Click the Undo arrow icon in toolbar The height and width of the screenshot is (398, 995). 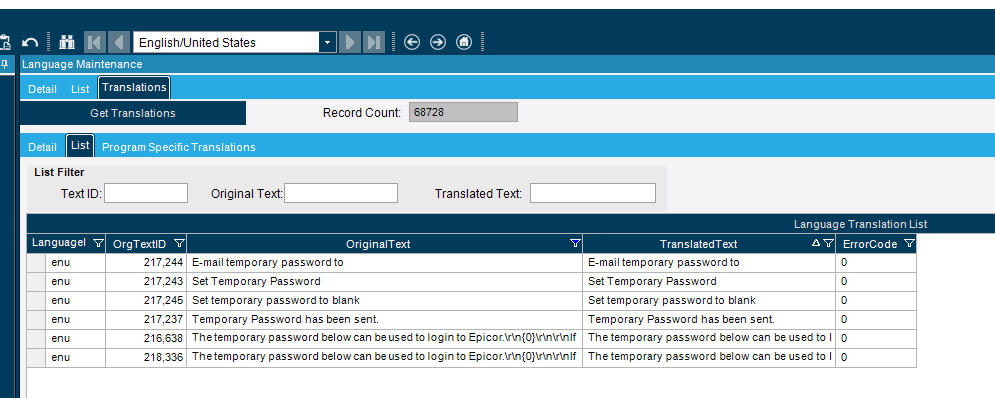point(30,43)
